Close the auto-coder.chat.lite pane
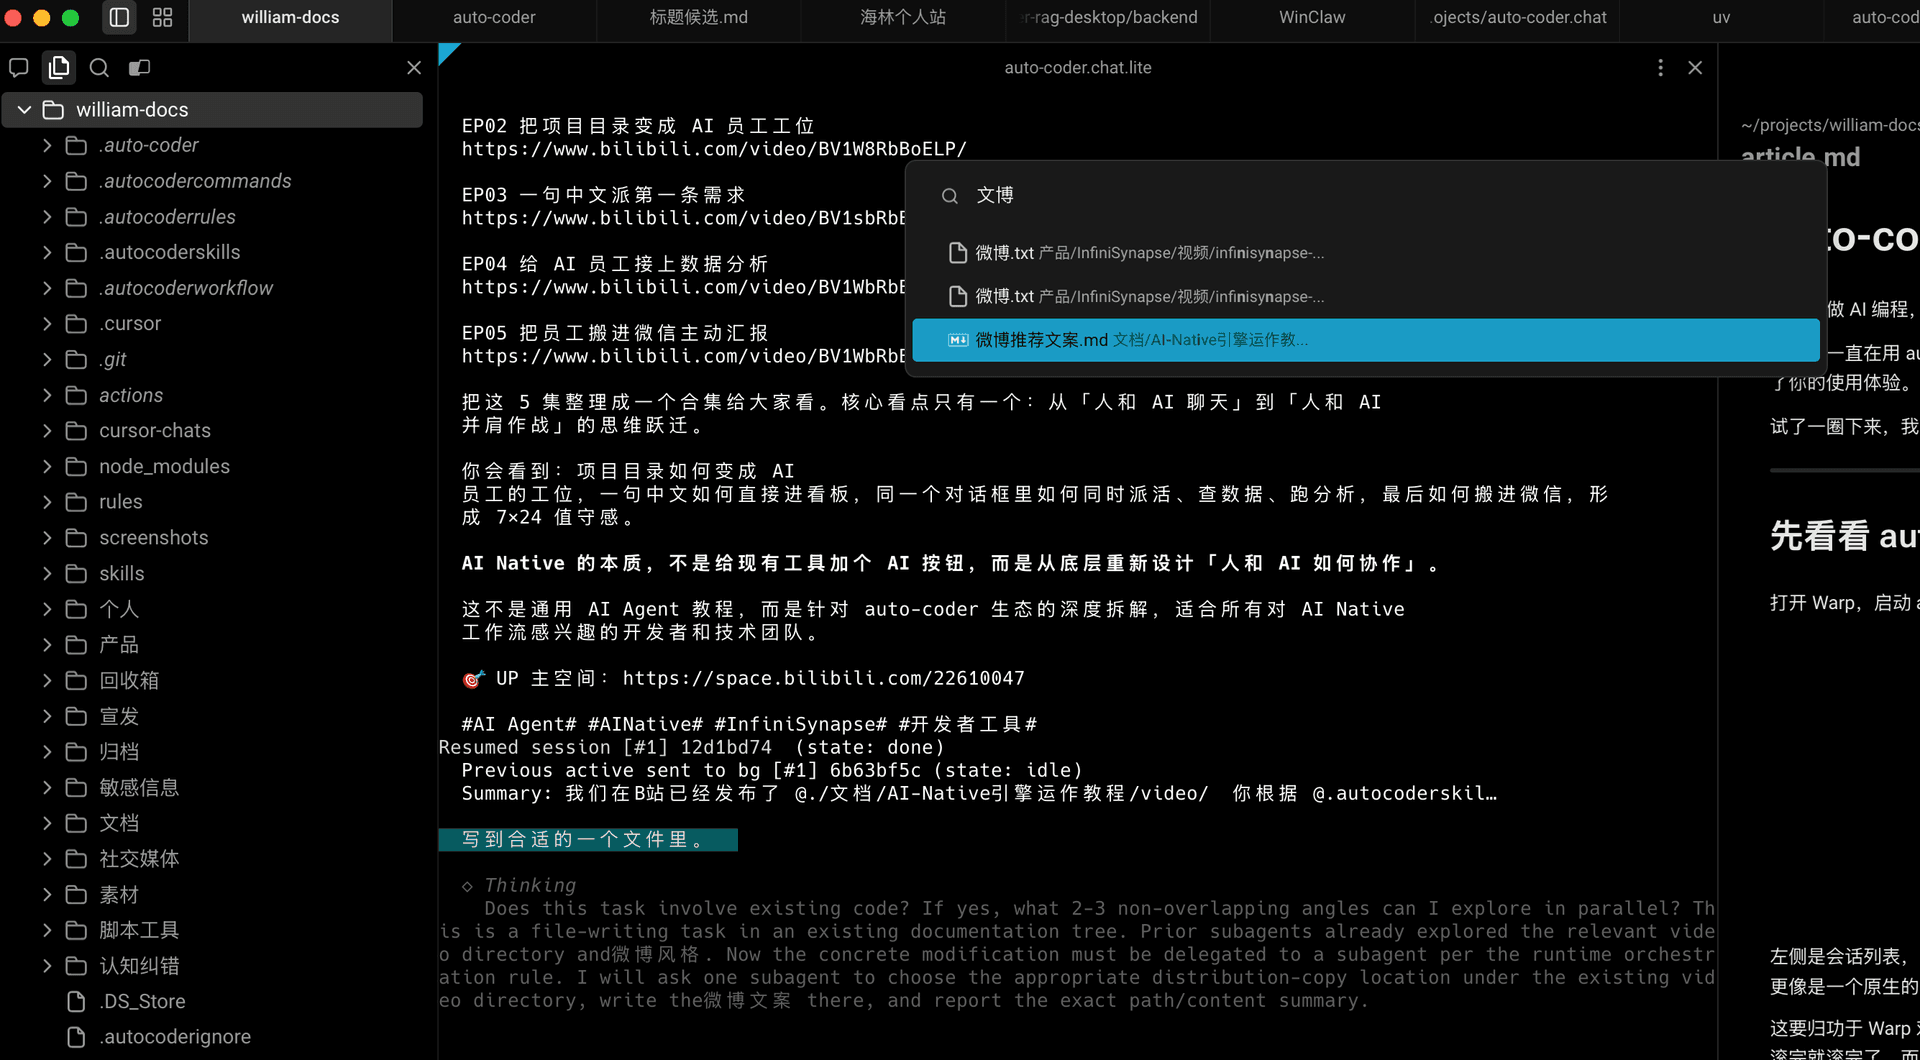 click(1695, 67)
